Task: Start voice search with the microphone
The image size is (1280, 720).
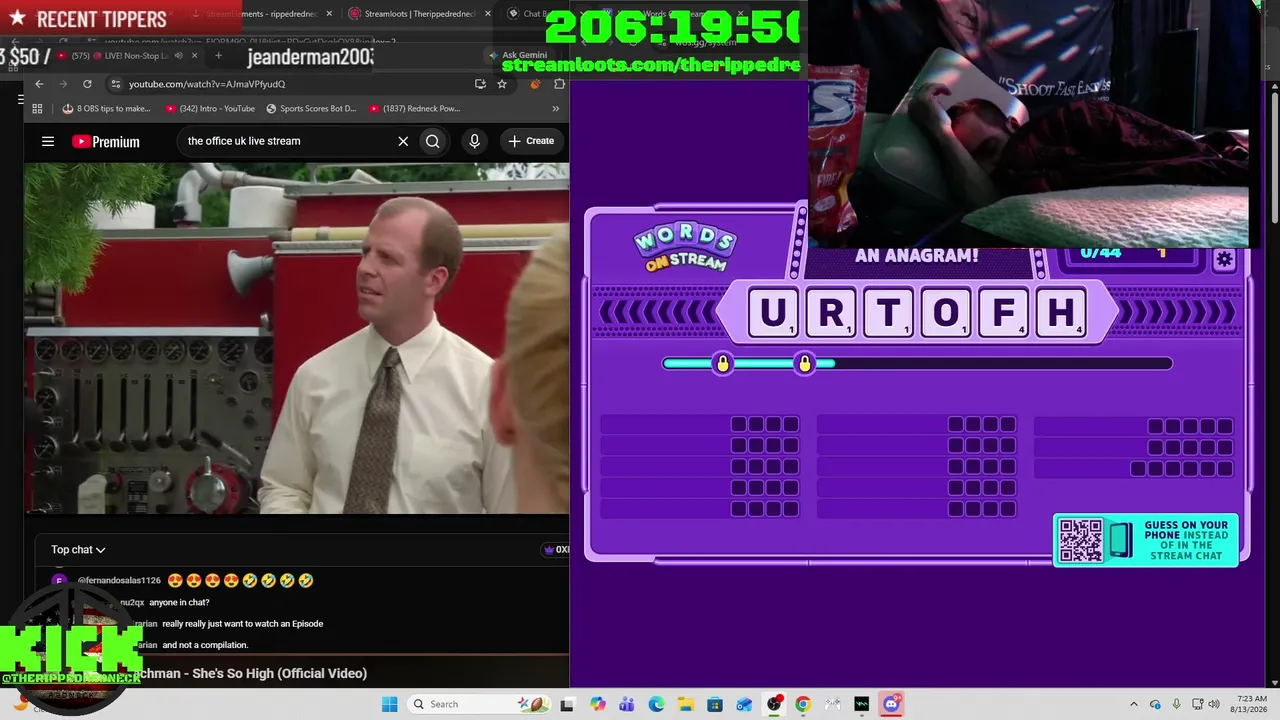Action: click(x=475, y=141)
